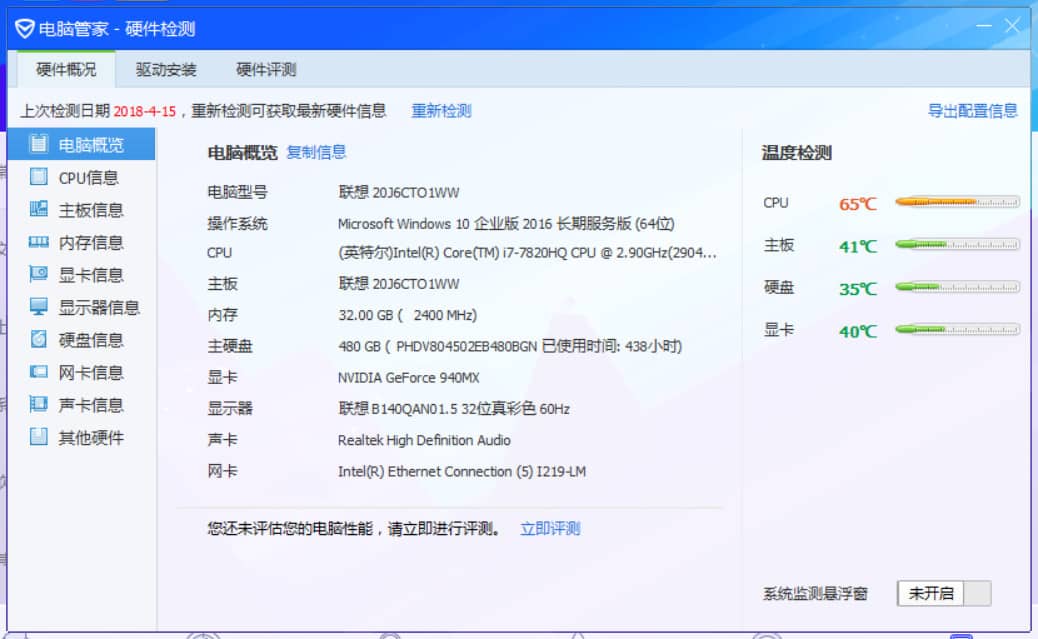Screen dimensions: 1038x639
Task: Show 主板信息 from the sidebar
Action: tap(81, 210)
